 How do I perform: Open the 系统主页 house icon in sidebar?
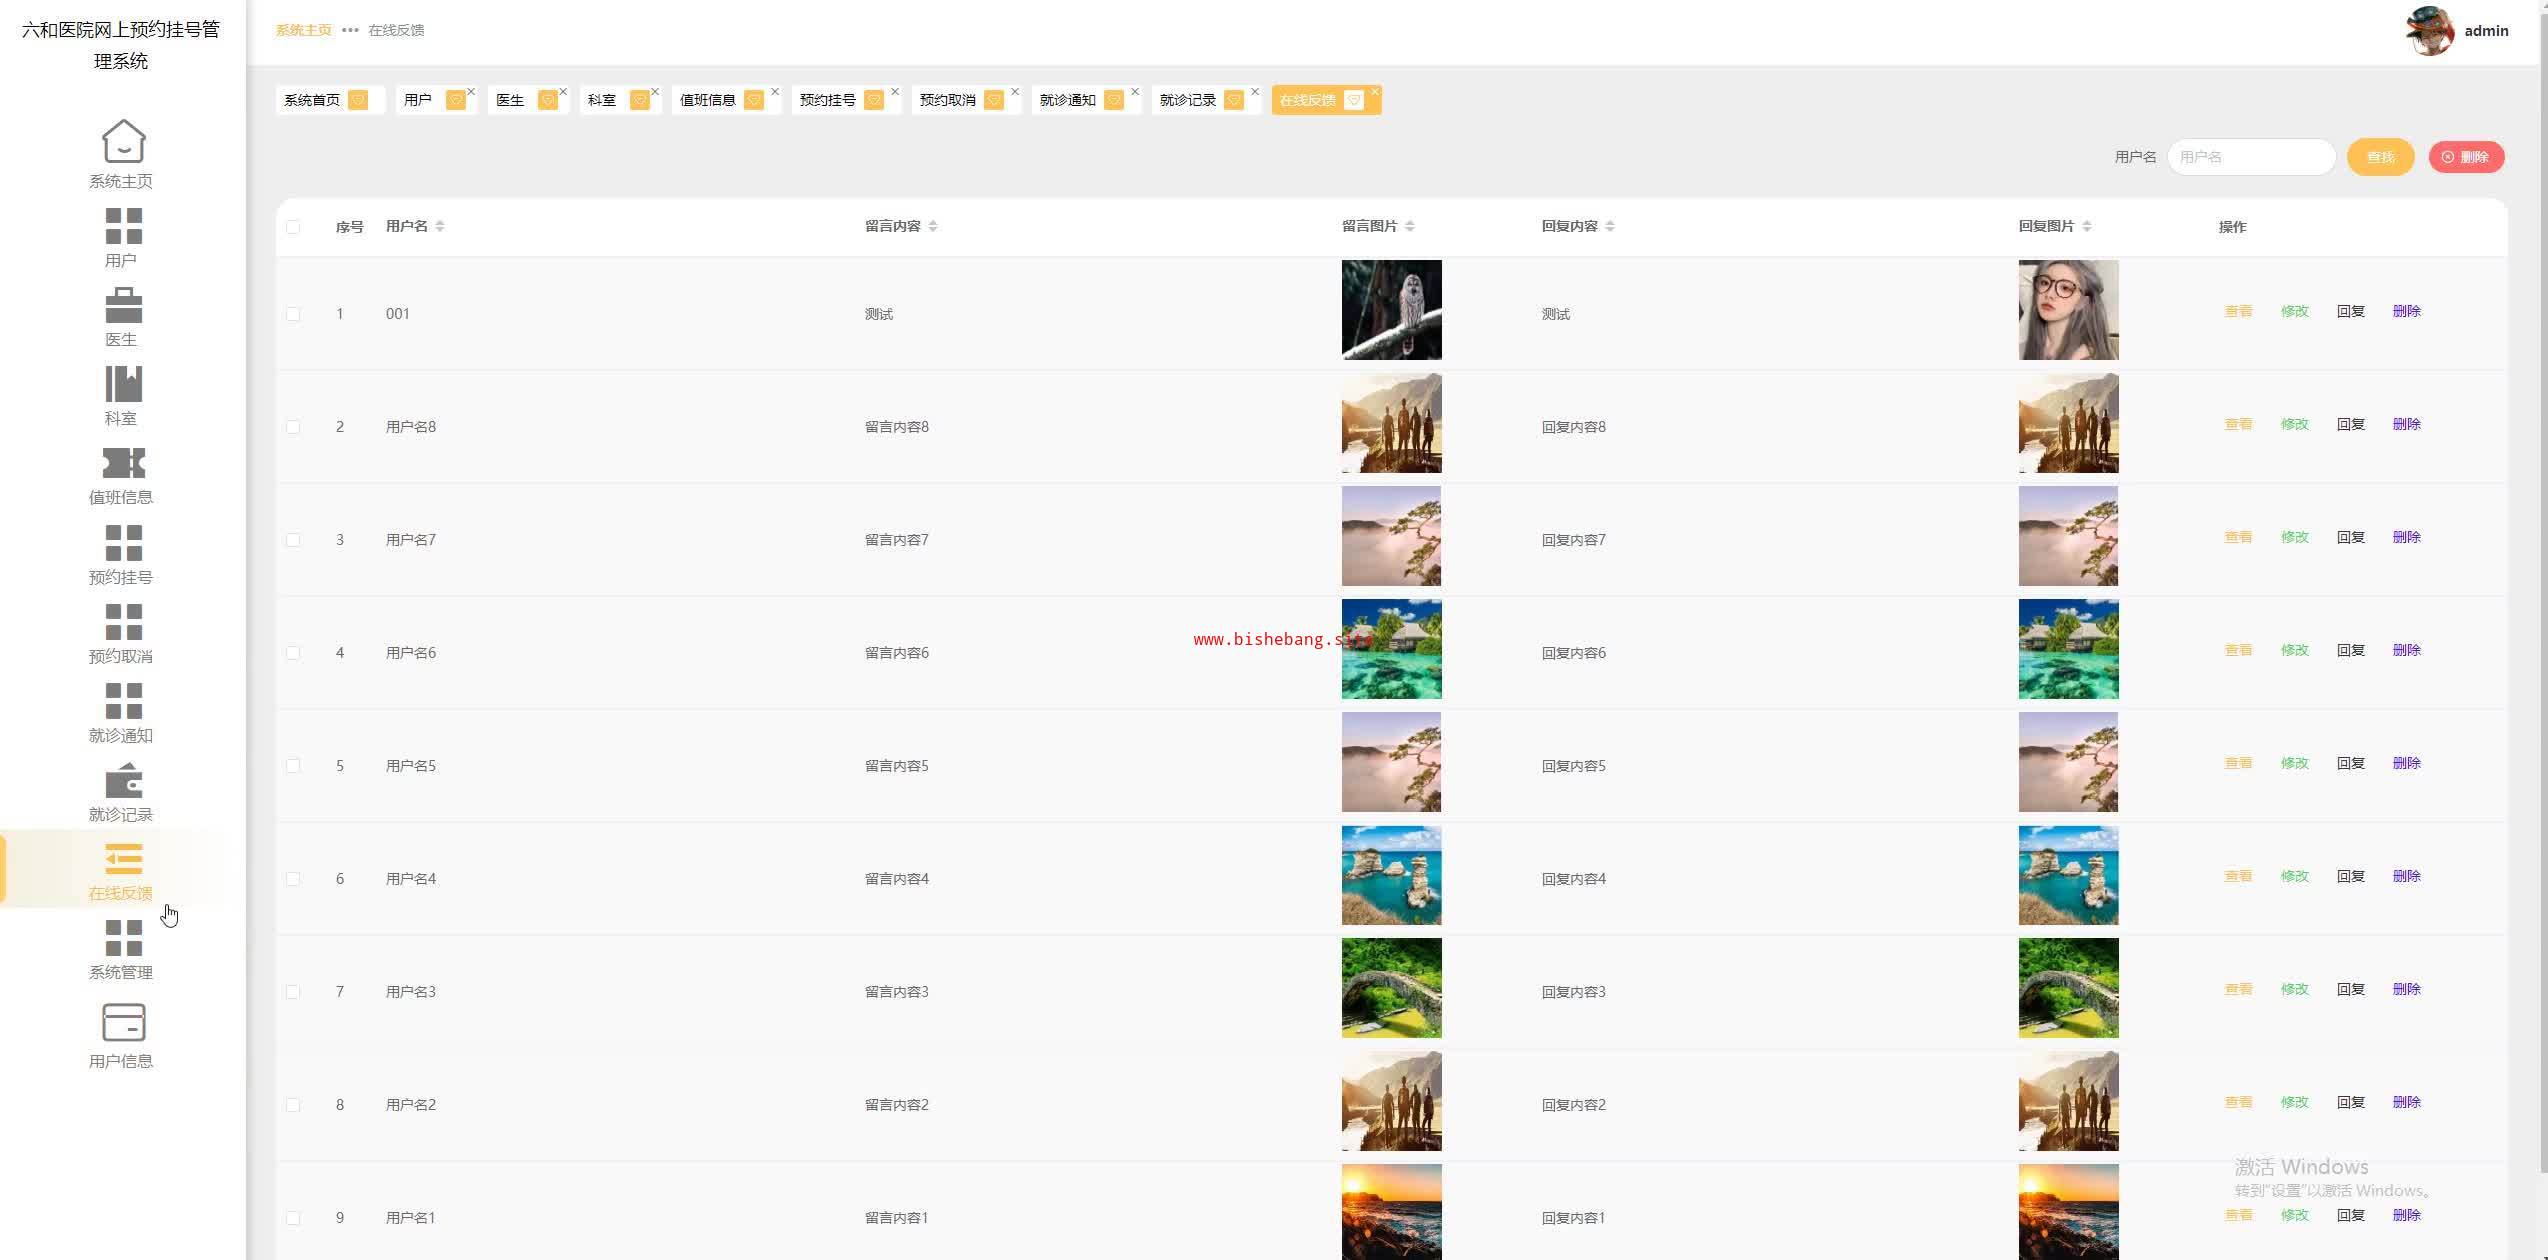click(123, 141)
